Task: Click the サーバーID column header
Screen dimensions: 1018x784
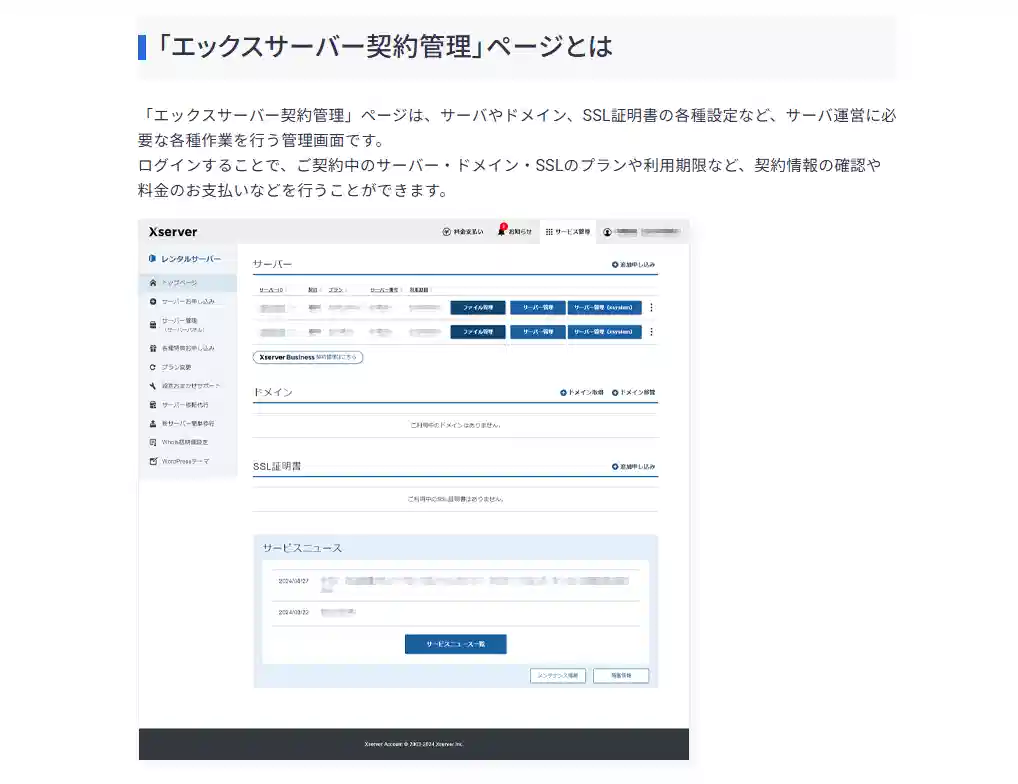Action: (x=271, y=290)
